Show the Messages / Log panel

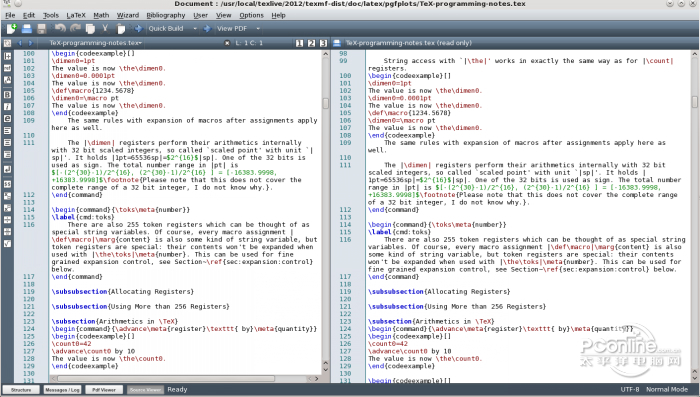tap(62, 390)
